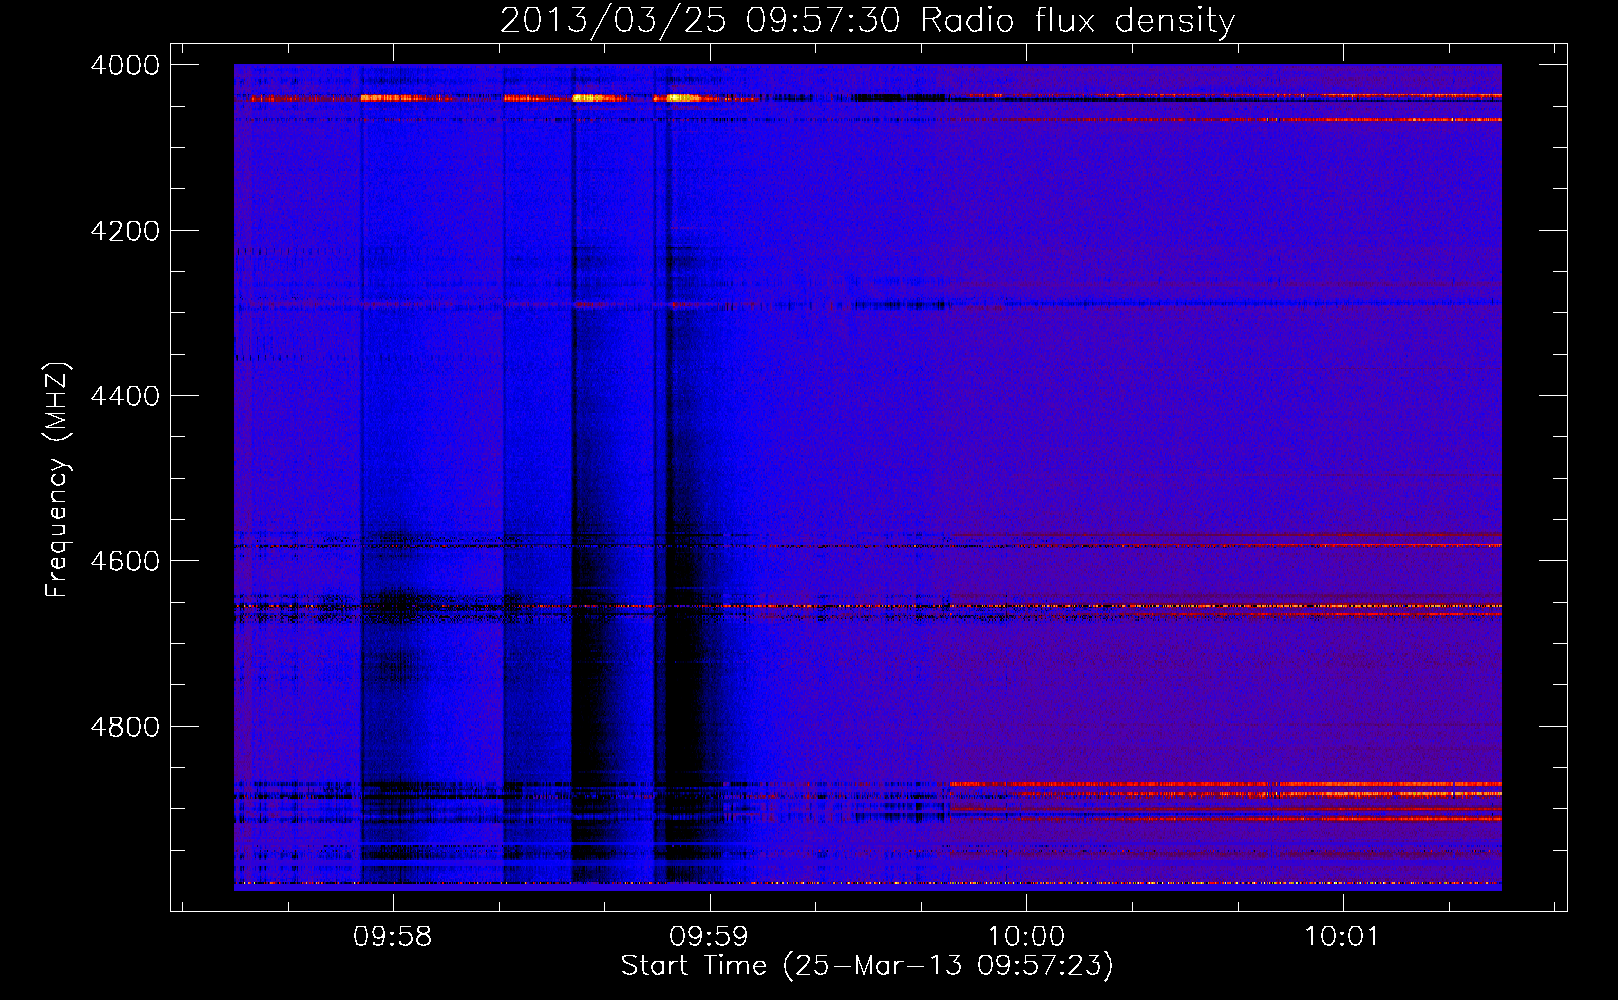Click the 'Frequency (MHZ)' y-axis label

(x=57, y=479)
